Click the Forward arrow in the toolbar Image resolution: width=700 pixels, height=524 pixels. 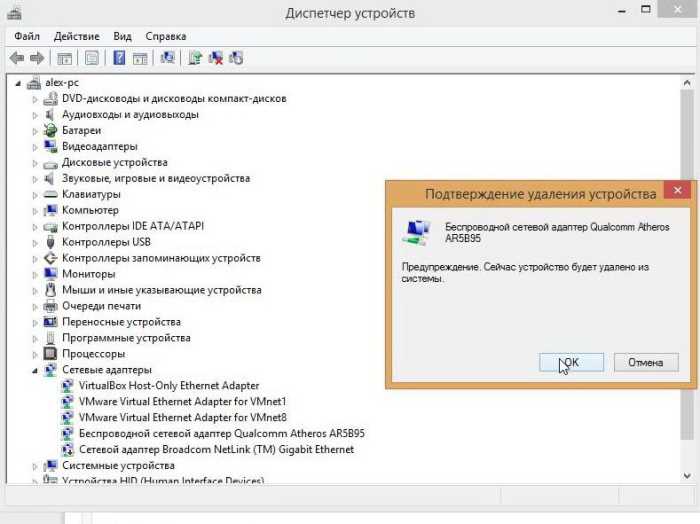37,58
